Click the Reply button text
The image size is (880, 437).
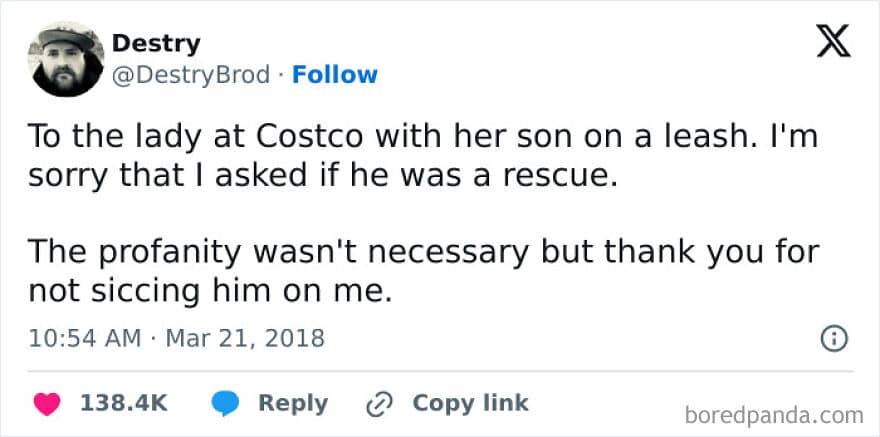pos(293,403)
